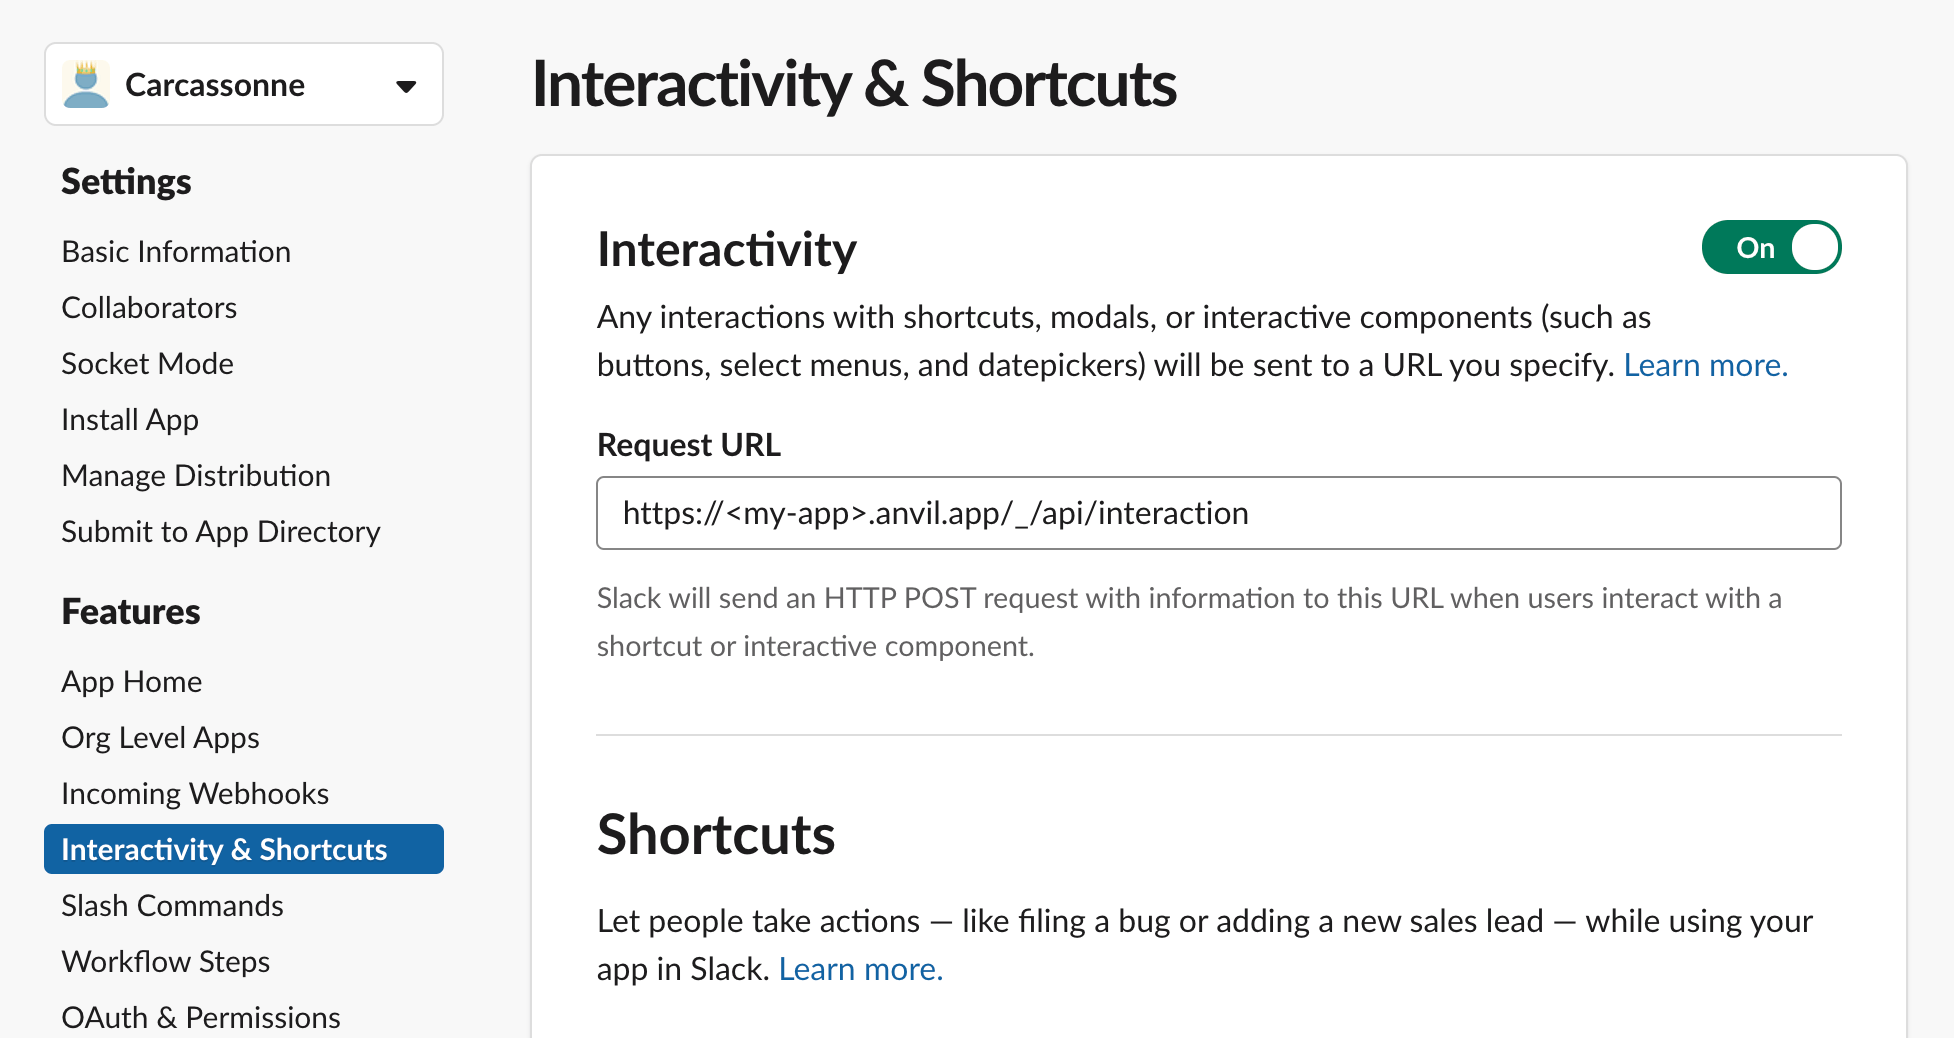Open the Shortcuts Learn more link
The height and width of the screenshot is (1038, 1954).
coord(860,969)
